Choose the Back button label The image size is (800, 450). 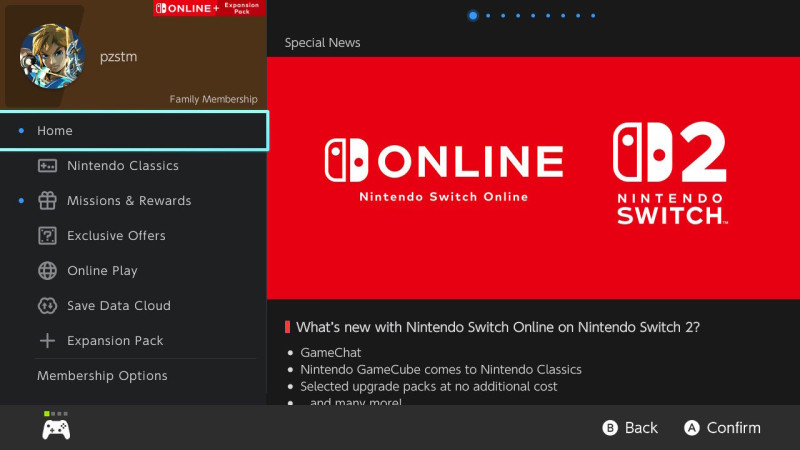(641, 428)
